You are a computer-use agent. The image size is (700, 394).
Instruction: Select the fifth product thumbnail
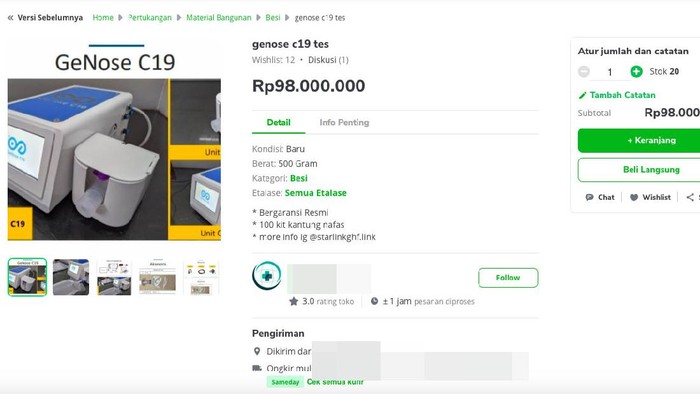pyautogui.click(x=201, y=277)
